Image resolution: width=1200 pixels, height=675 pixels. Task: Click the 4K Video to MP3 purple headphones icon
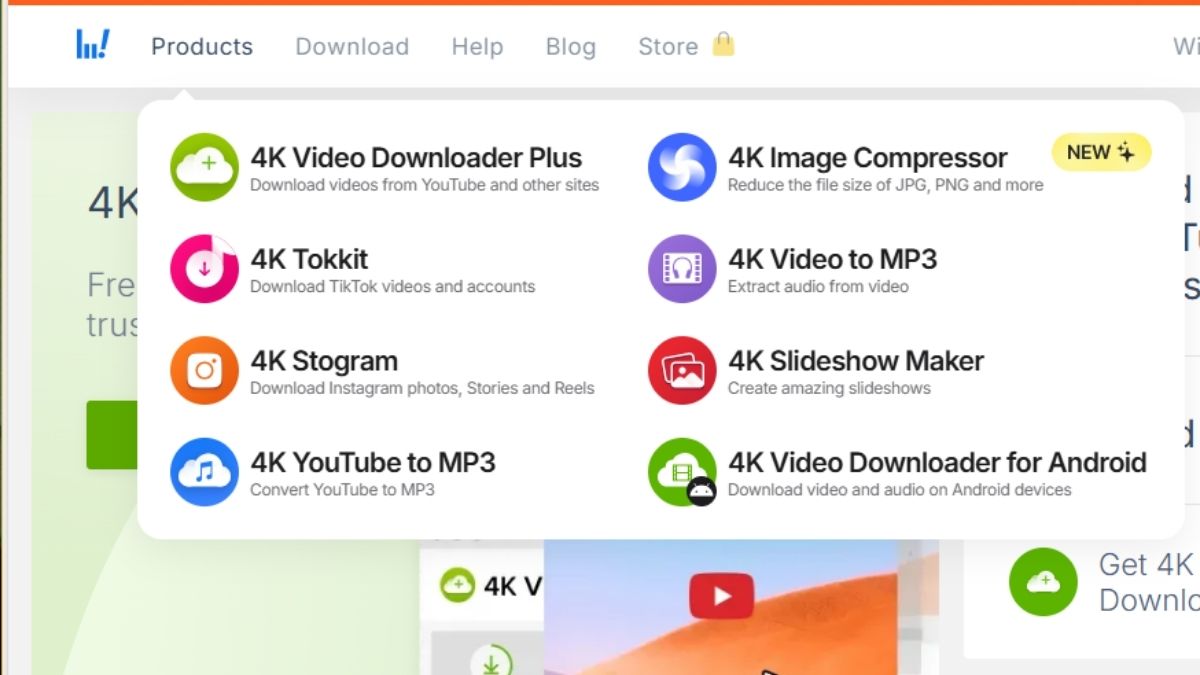coord(682,269)
